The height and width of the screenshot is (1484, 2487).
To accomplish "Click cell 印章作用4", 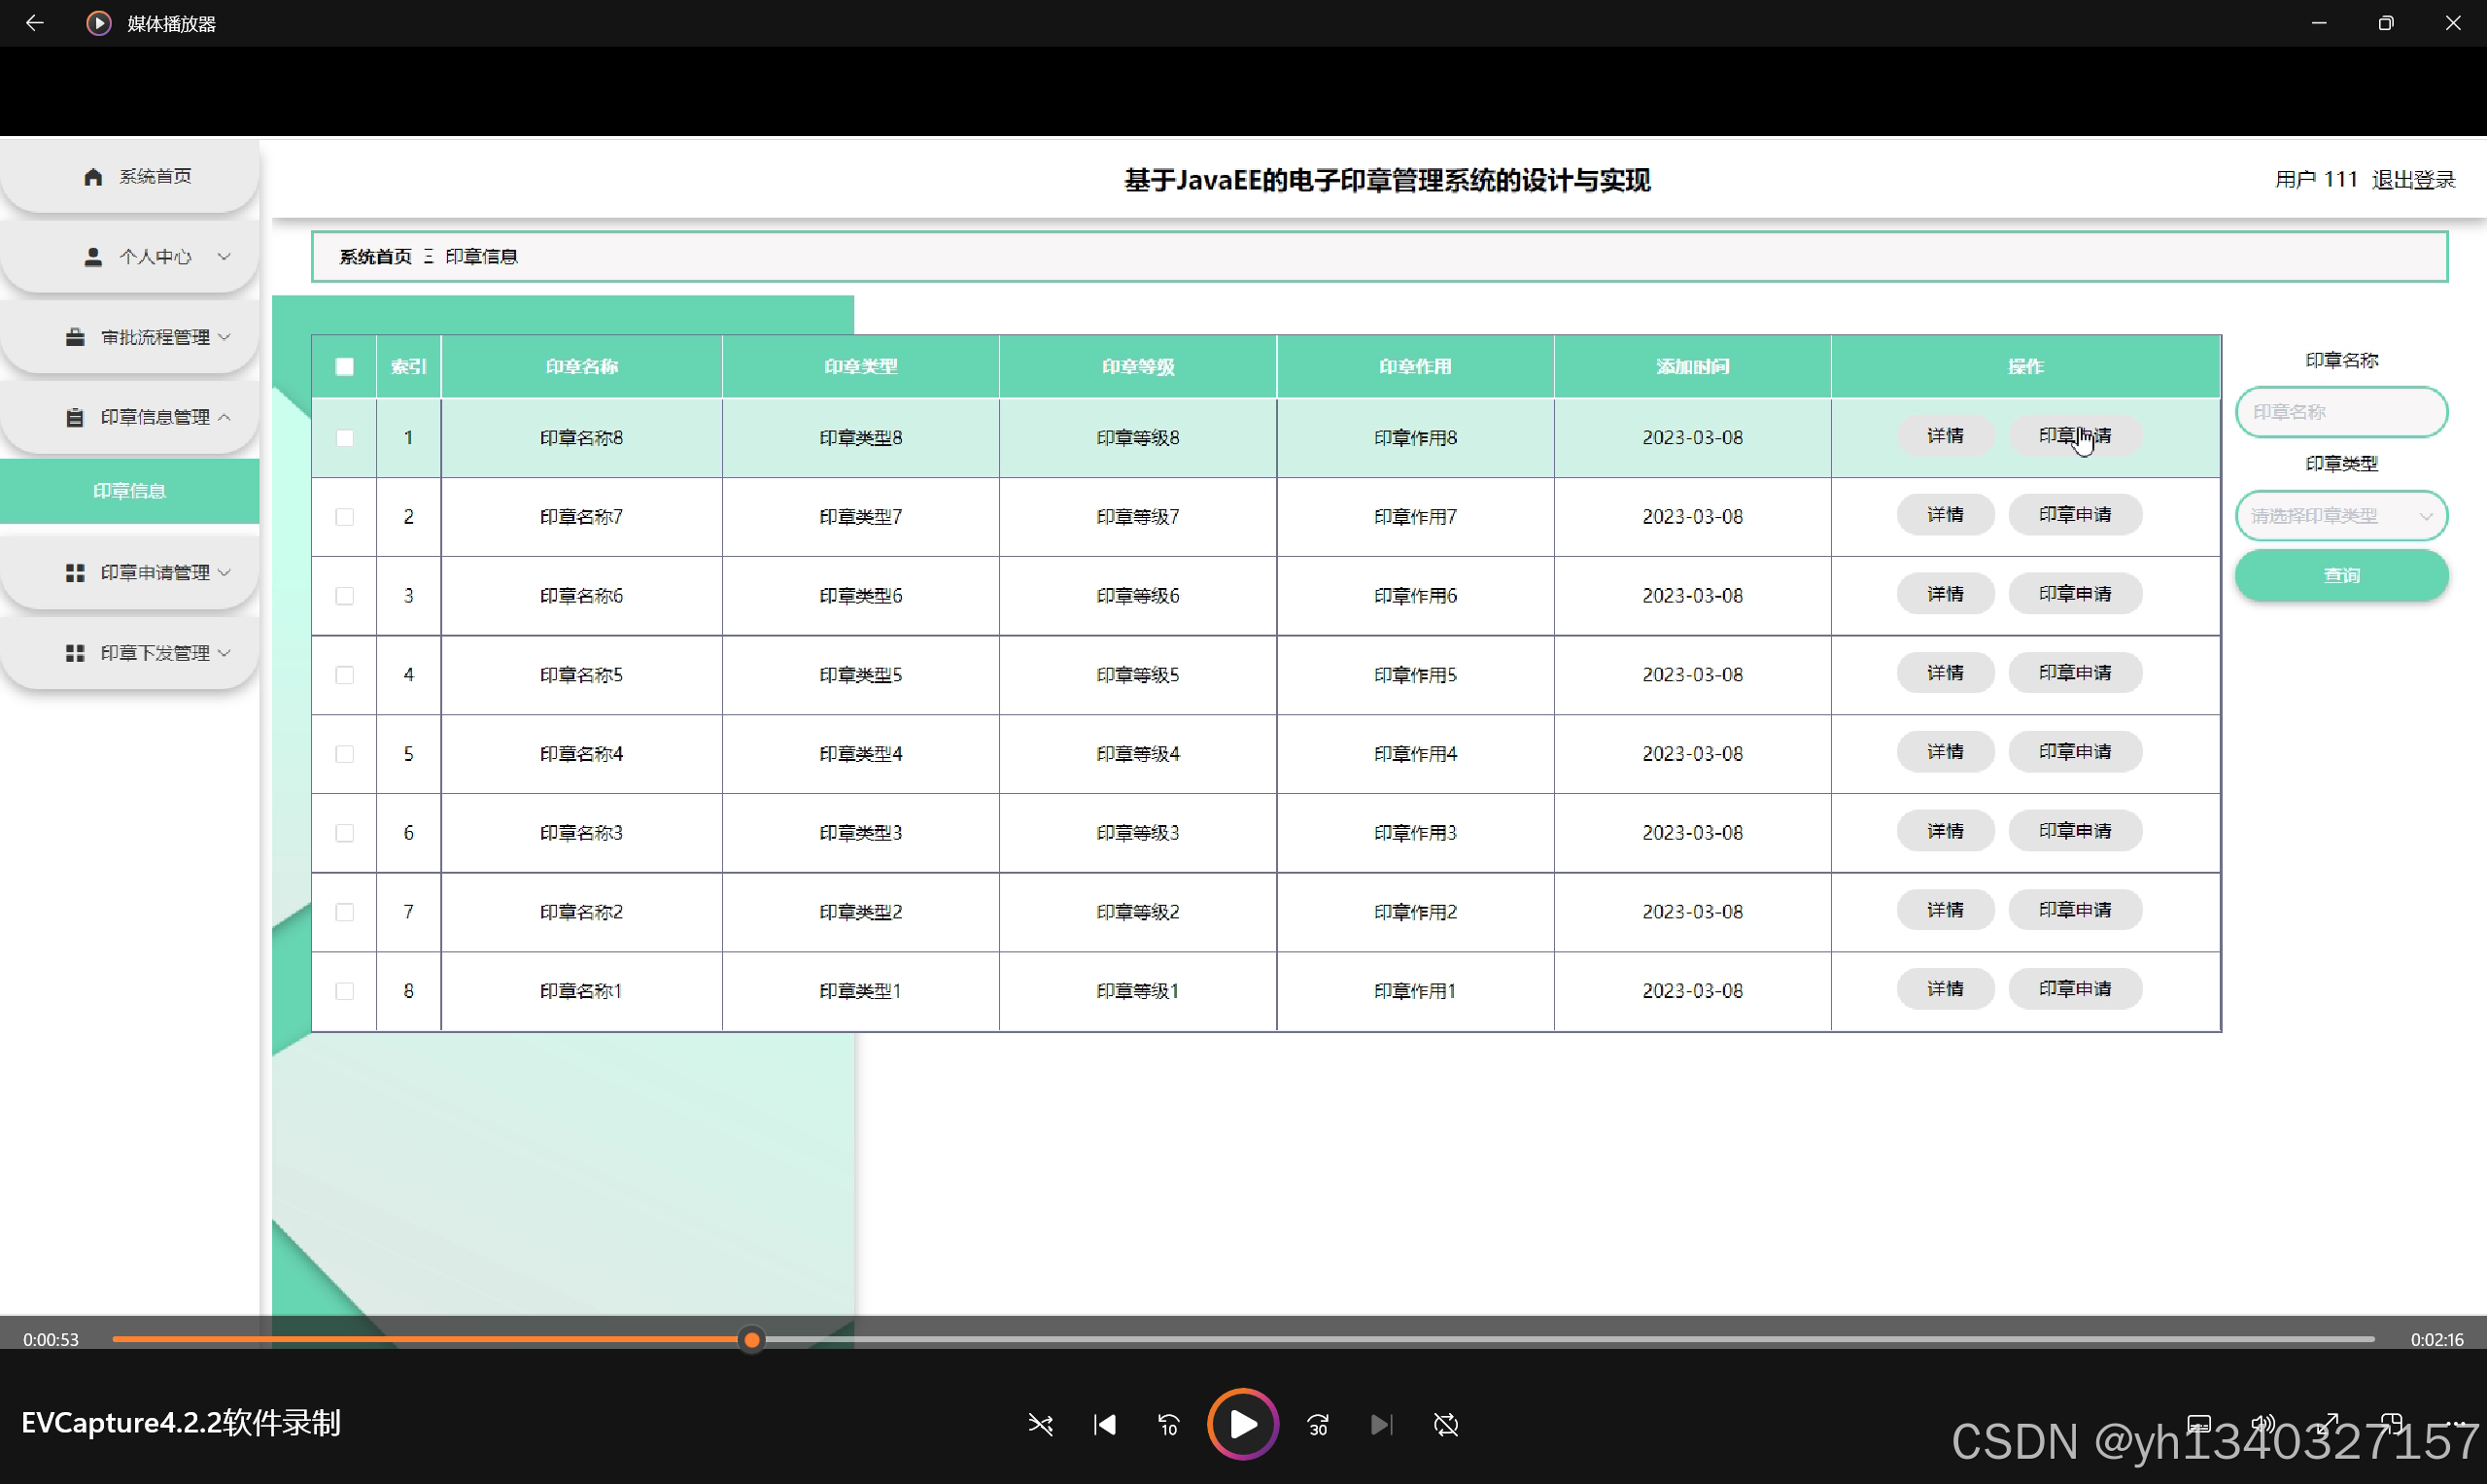I will point(1415,754).
